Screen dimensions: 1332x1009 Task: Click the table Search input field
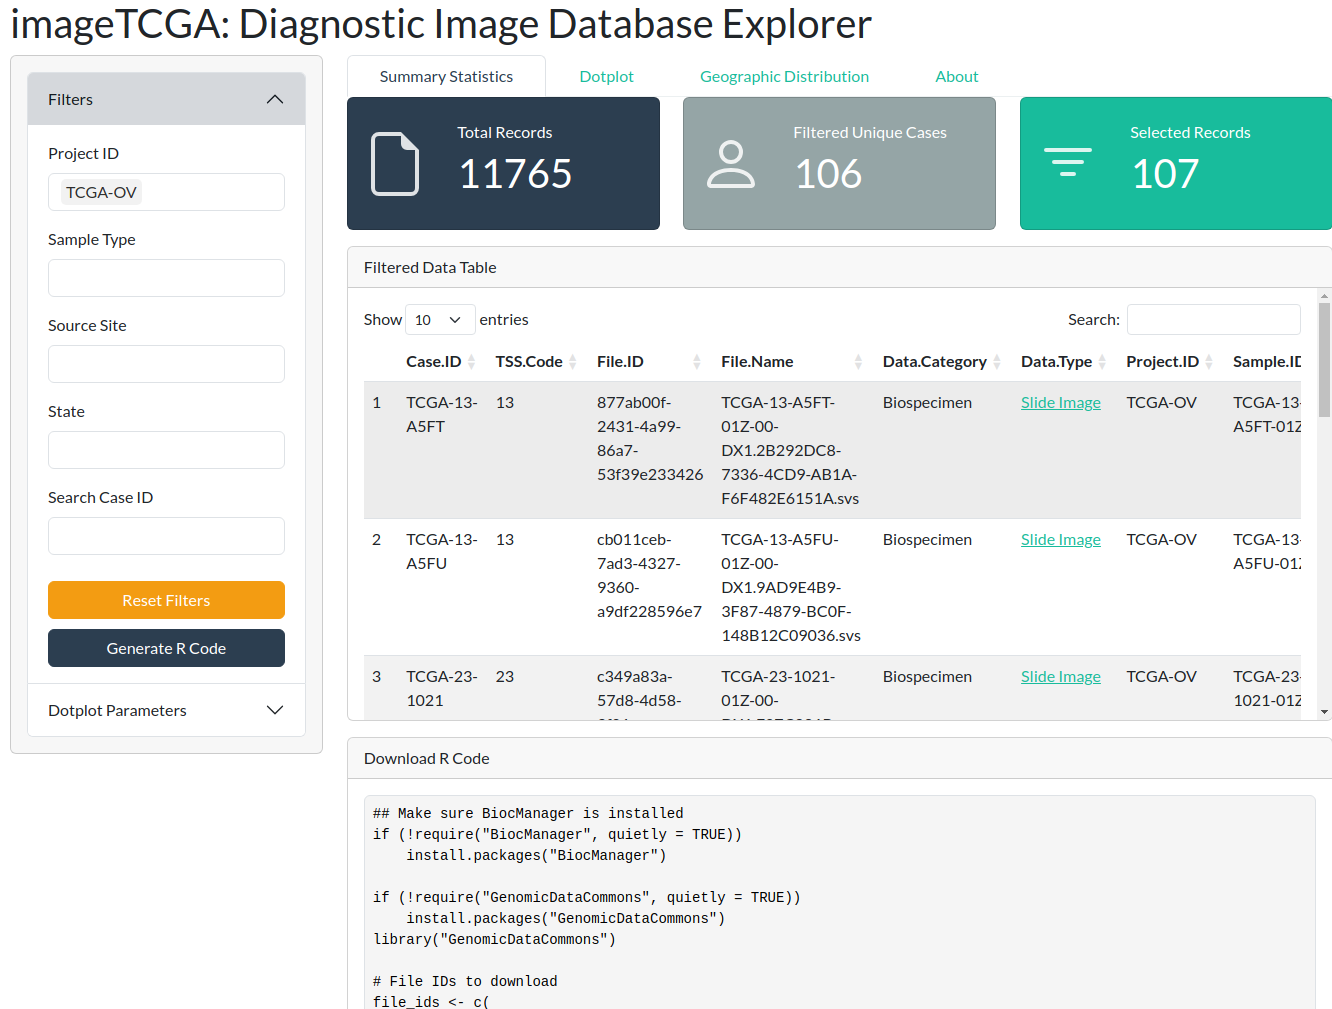(1213, 320)
